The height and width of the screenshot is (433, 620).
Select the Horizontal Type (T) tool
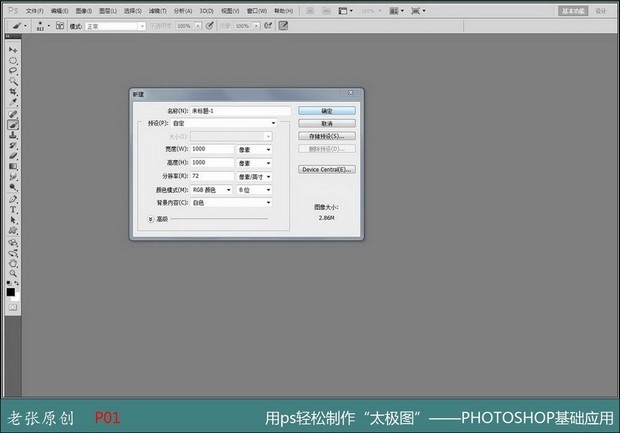point(13,210)
